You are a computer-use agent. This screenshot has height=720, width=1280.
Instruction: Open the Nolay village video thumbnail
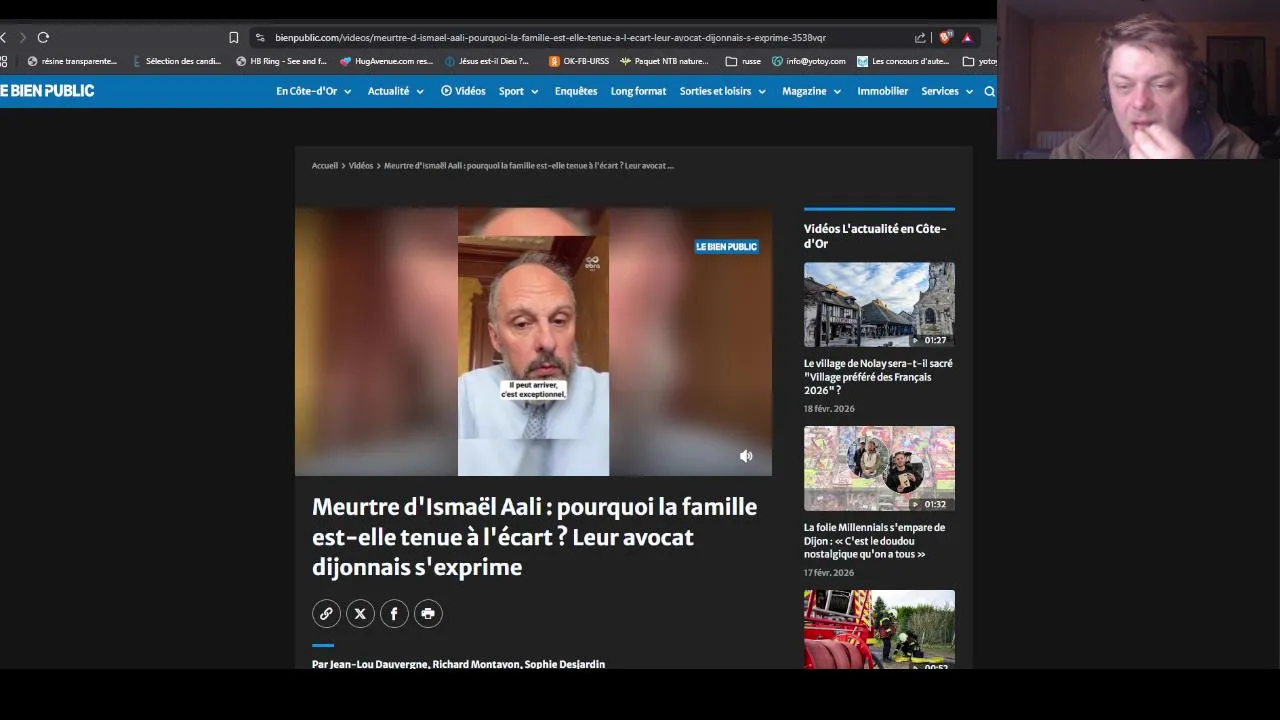pos(879,305)
